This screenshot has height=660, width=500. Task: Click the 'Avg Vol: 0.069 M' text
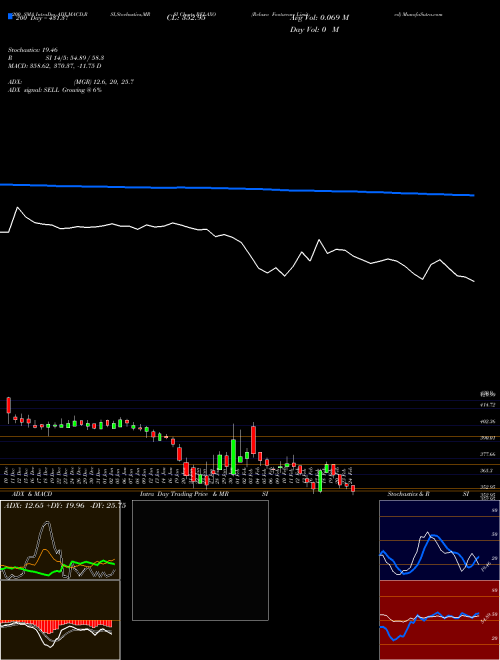pos(319,18)
